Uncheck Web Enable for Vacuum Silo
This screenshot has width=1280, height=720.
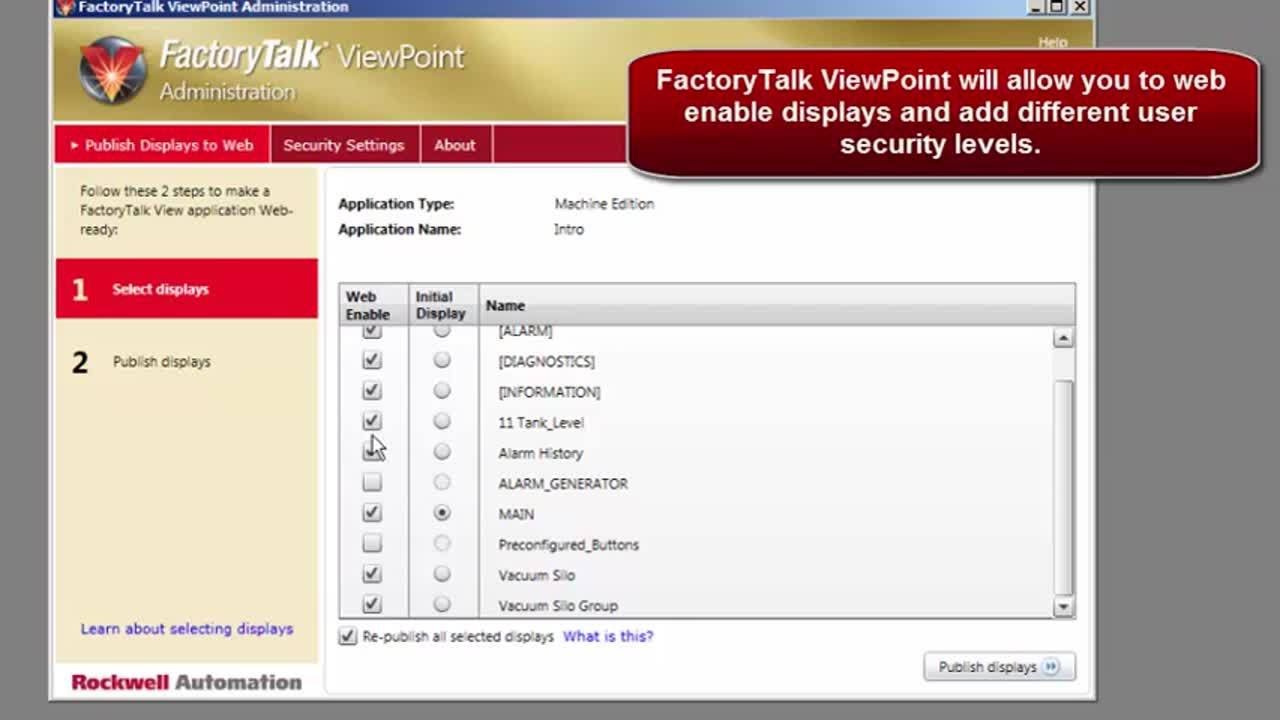coord(372,574)
